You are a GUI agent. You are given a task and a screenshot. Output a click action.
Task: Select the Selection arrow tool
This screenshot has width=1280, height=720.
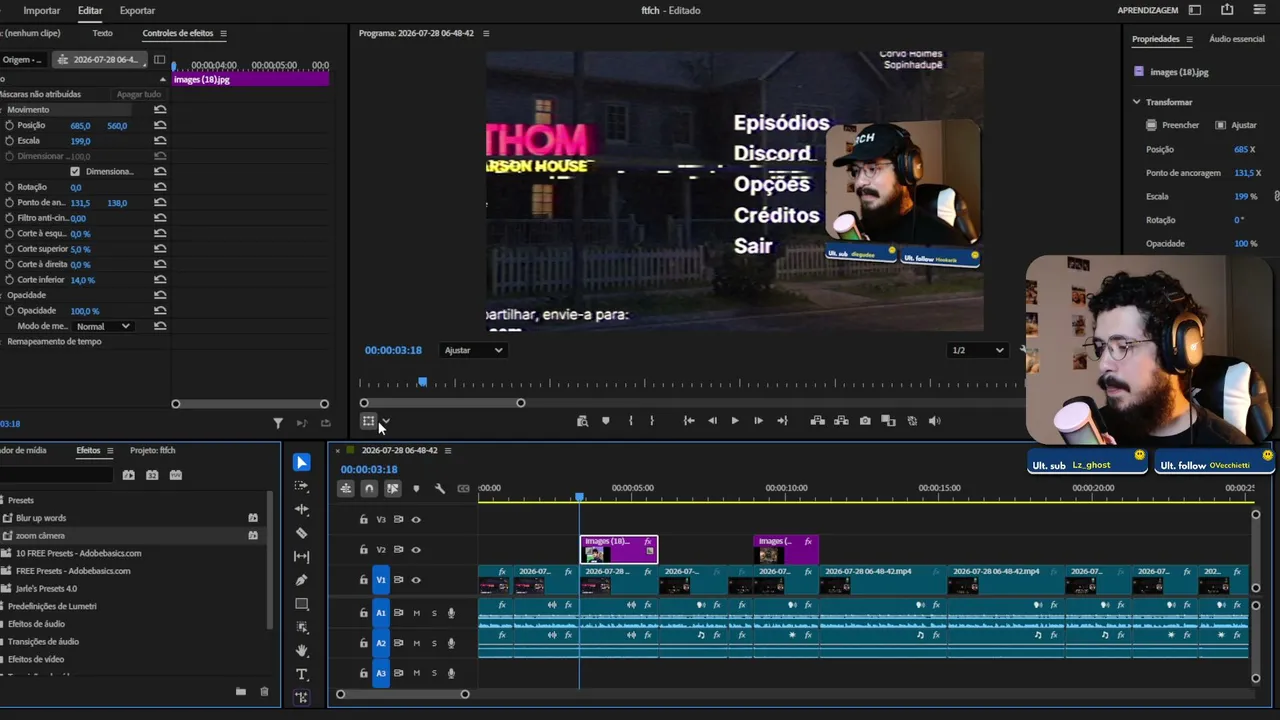click(302, 462)
